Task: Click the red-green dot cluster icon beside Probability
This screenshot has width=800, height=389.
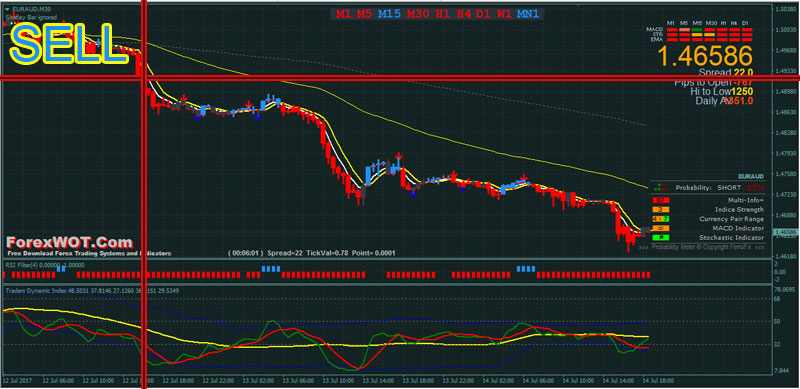Action: coord(661,187)
